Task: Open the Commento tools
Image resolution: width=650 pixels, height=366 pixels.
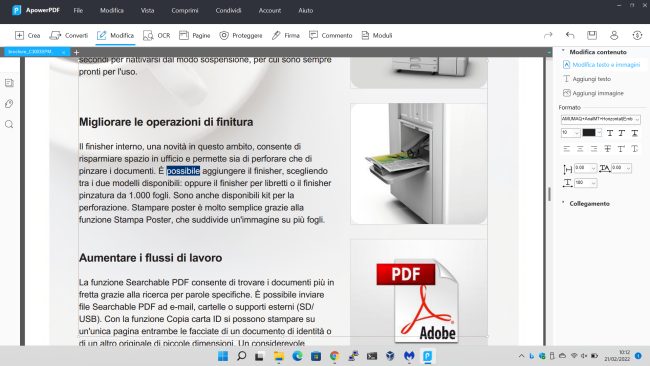Action: pyautogui.click(x=330, y=35)
